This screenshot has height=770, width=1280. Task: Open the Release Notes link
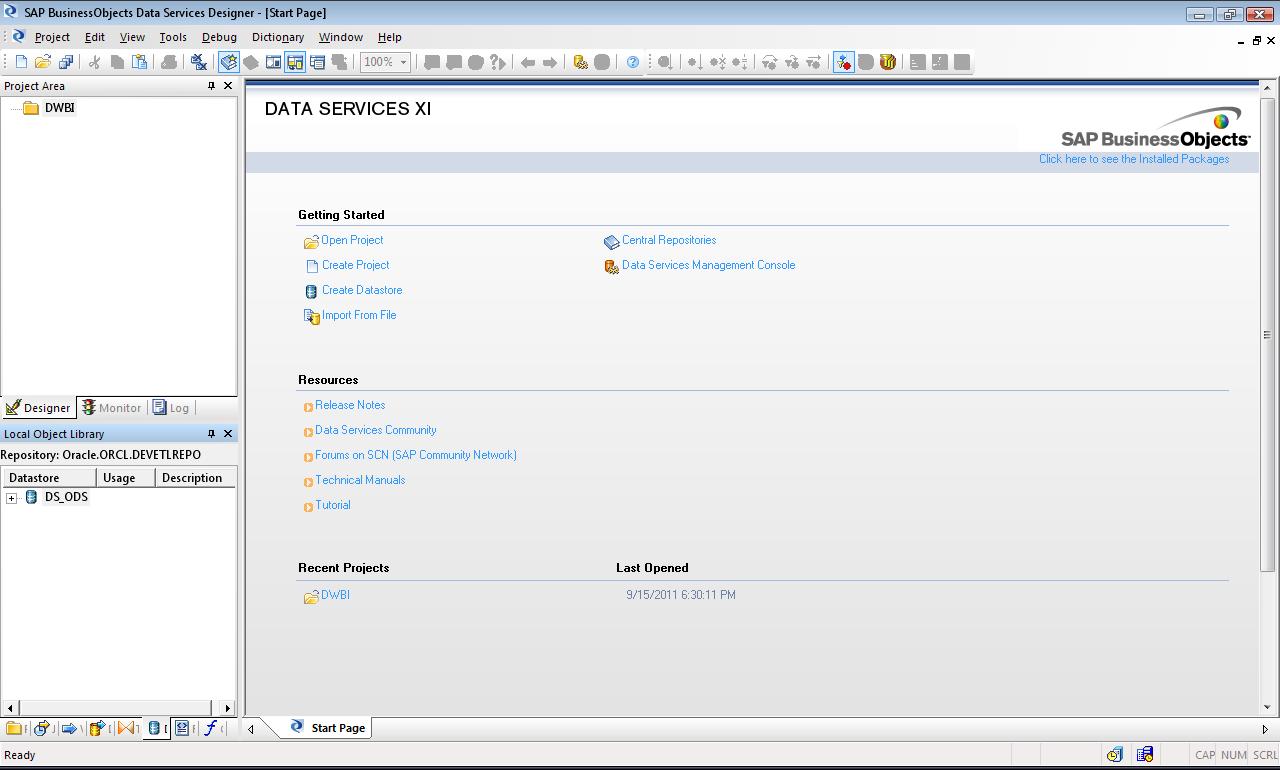(350, 405)
